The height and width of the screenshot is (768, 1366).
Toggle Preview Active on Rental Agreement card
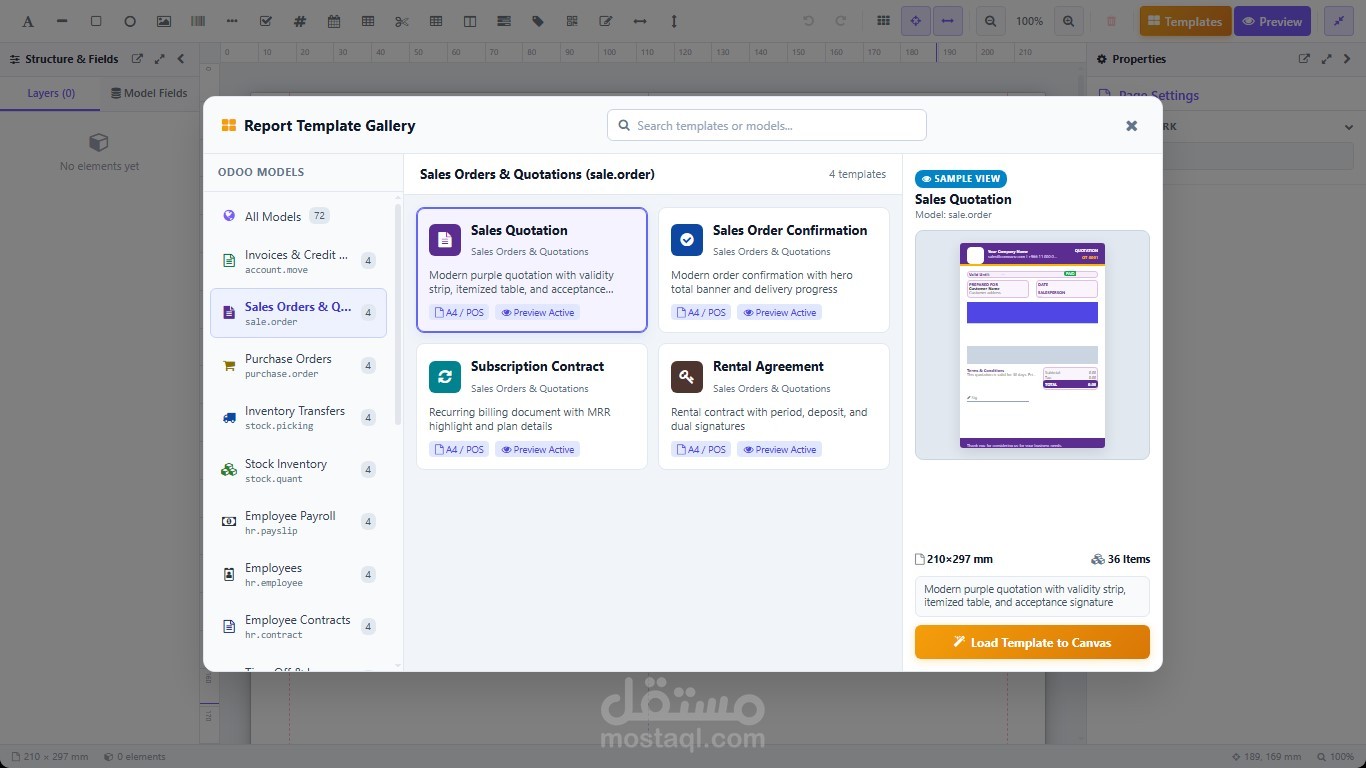(x=779, y=450)
